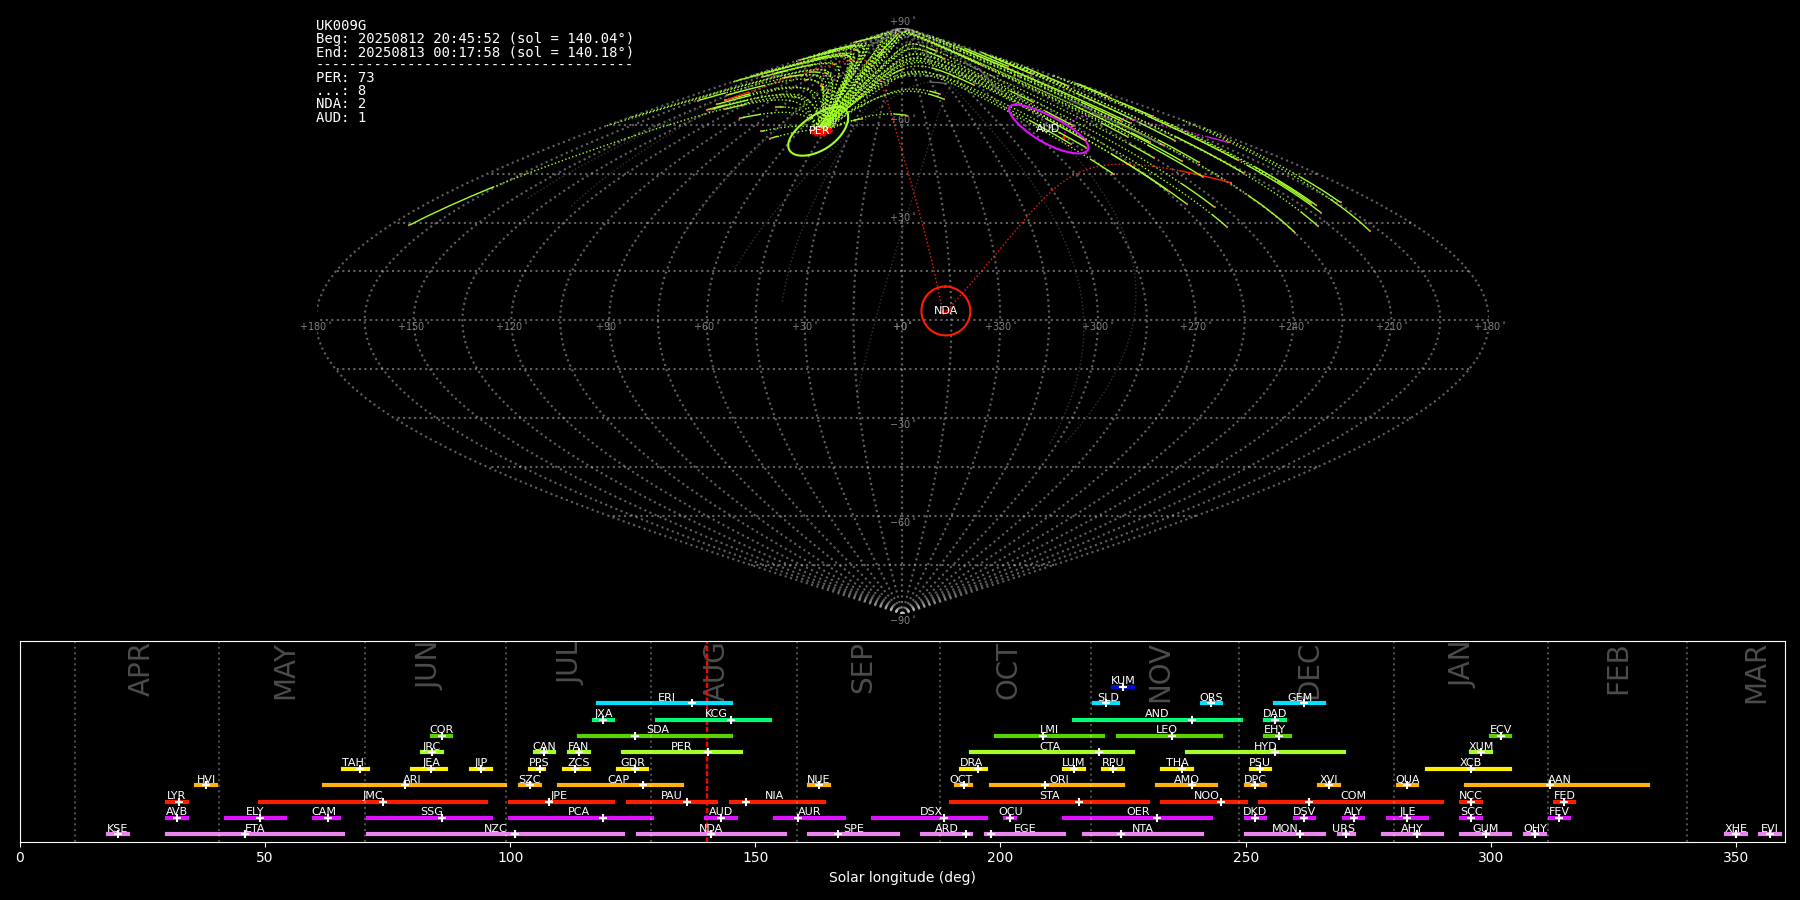Screen dimensions: 1800x900
Task: Click the GEM shower bar in timeline
Action: point(1299,703)
